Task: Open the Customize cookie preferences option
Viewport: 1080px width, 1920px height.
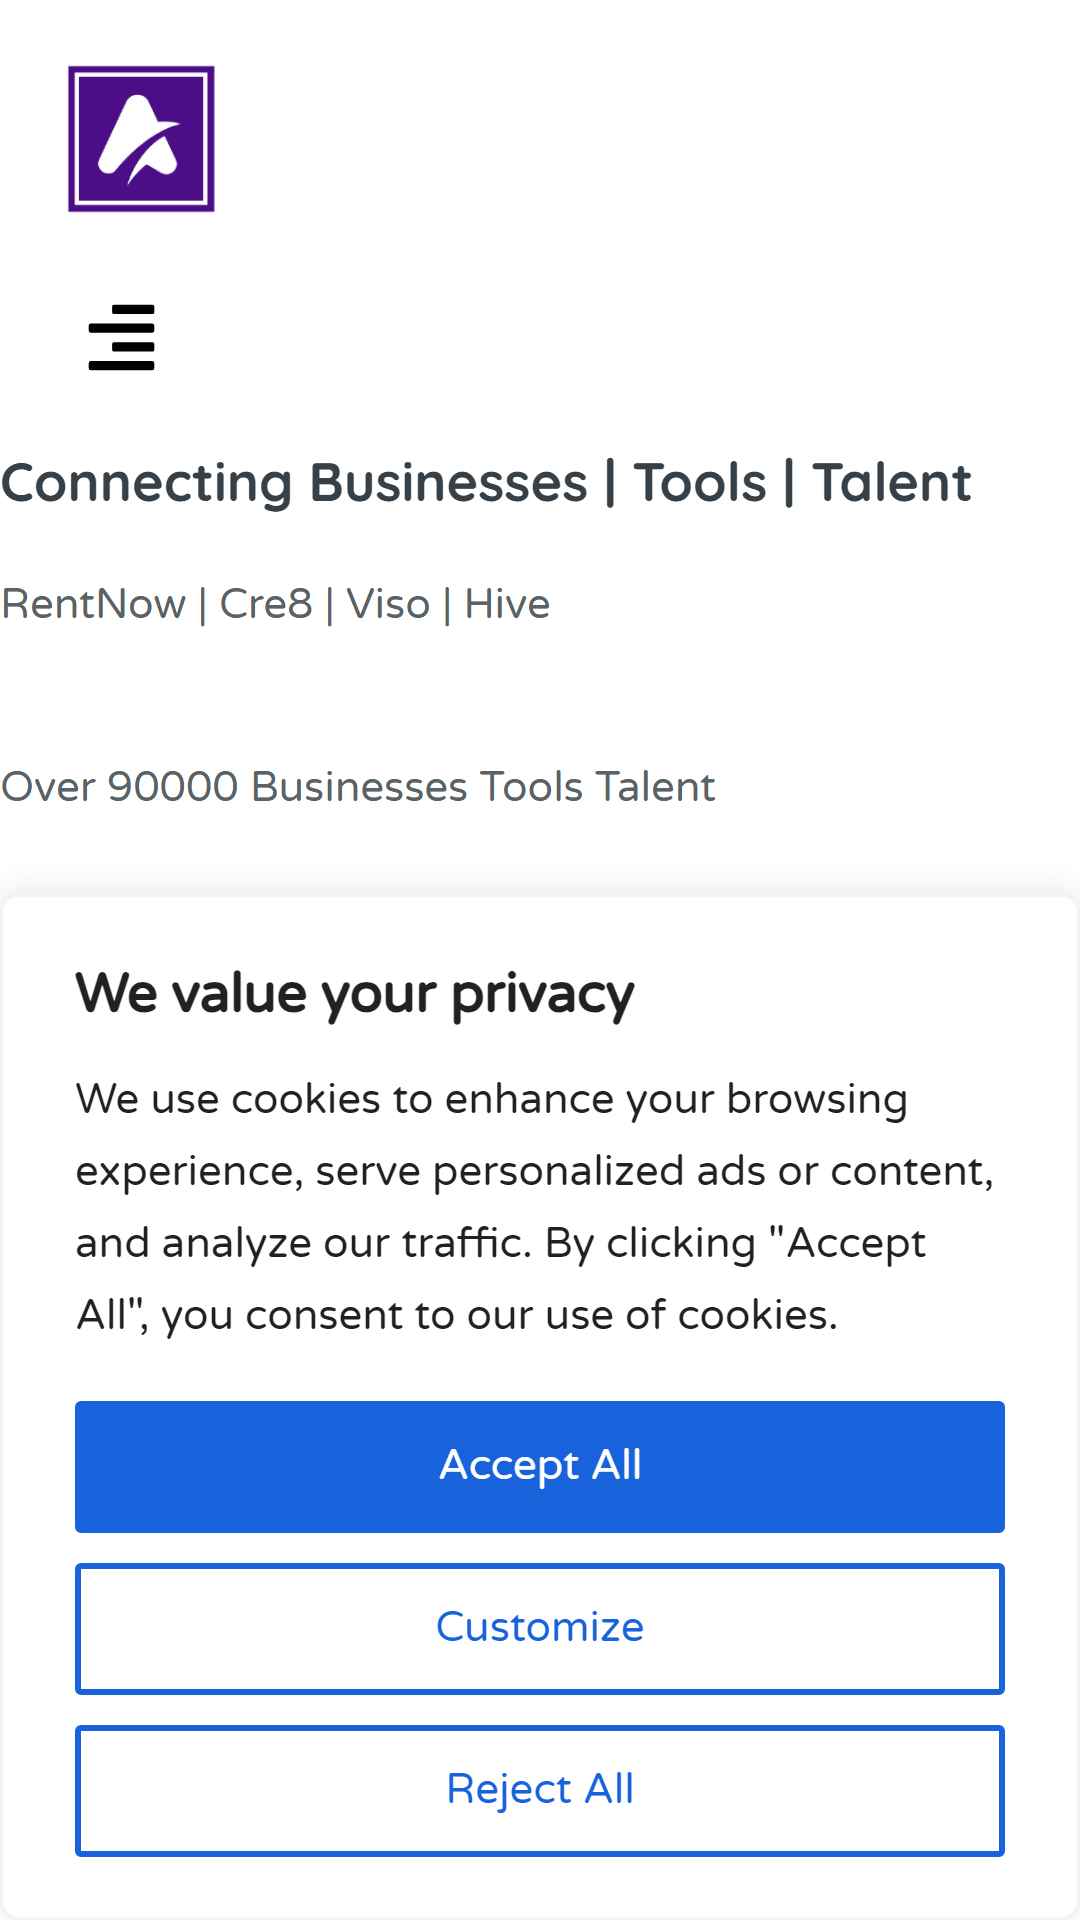Action: tap(540, 1628)
